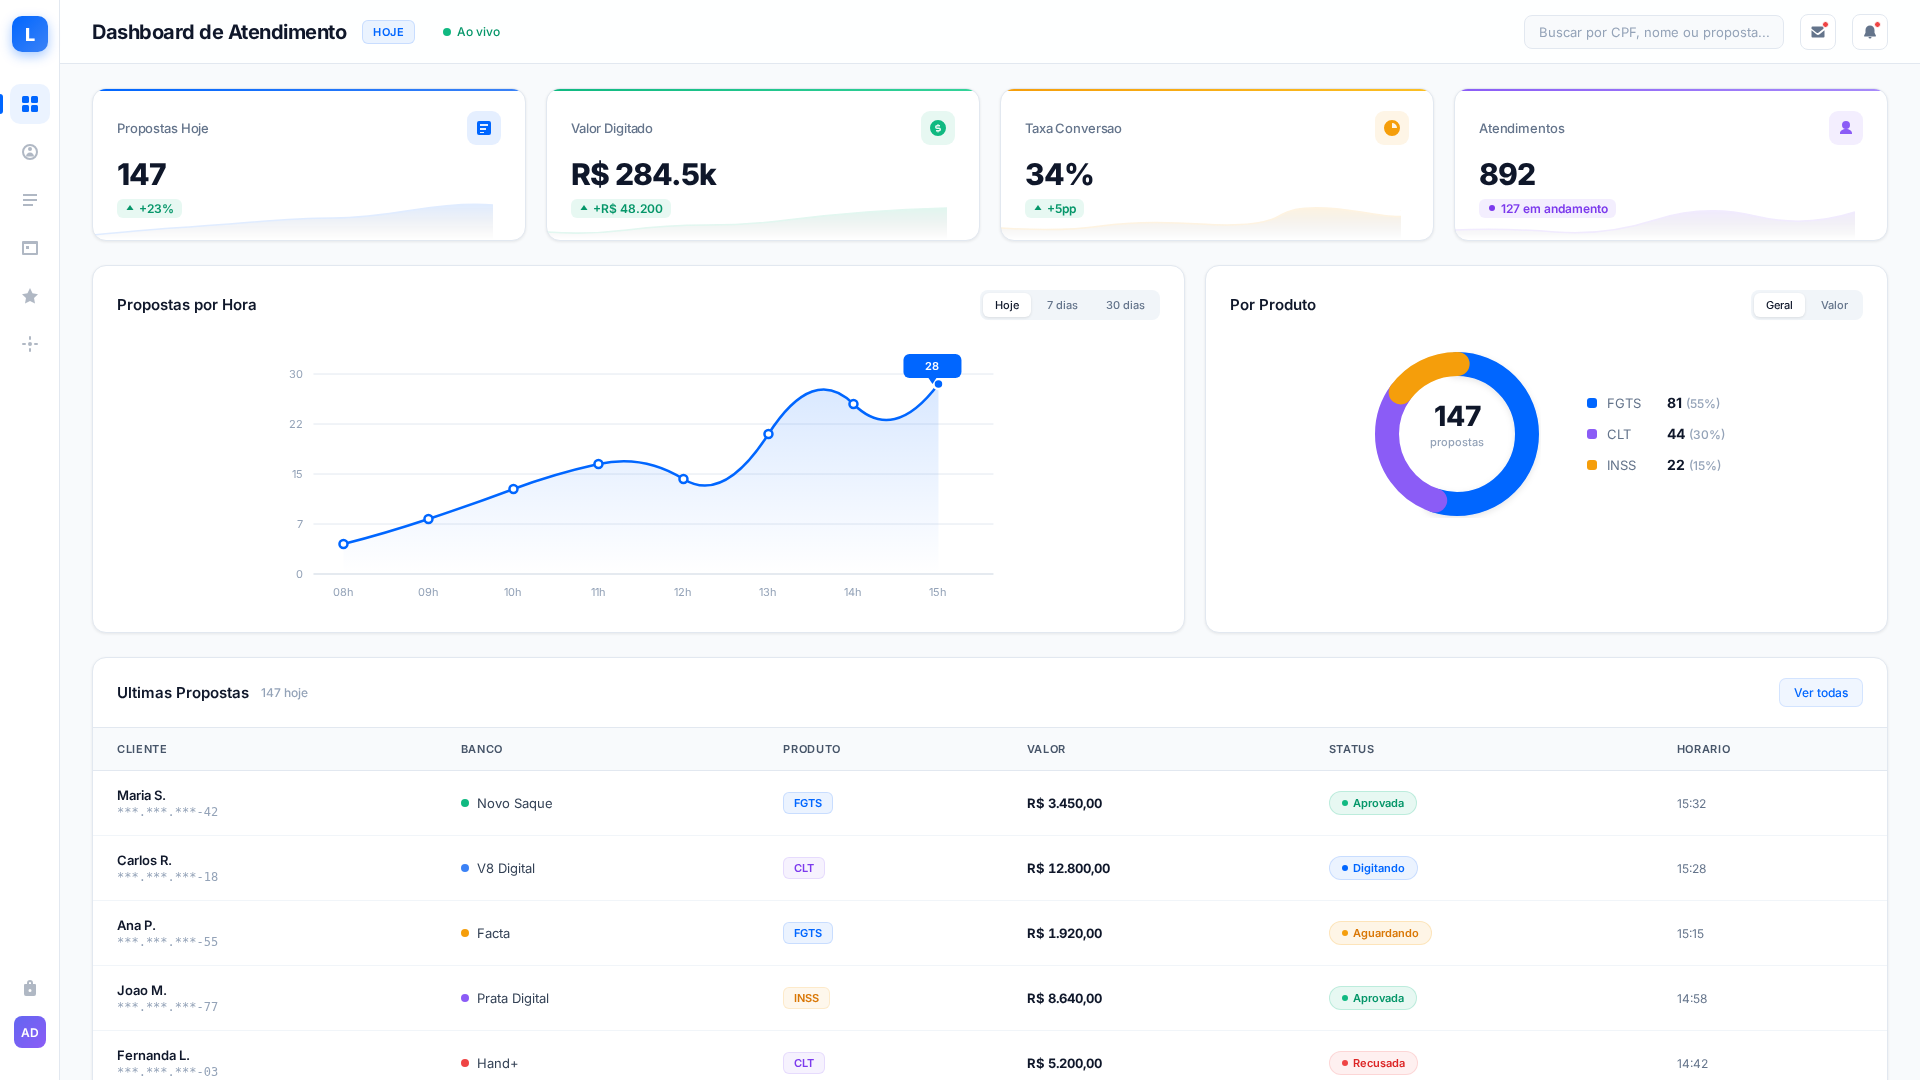Open the list lines sidebar icon
Viewport: 1920px width, 1080px height.
click(30, 200)
